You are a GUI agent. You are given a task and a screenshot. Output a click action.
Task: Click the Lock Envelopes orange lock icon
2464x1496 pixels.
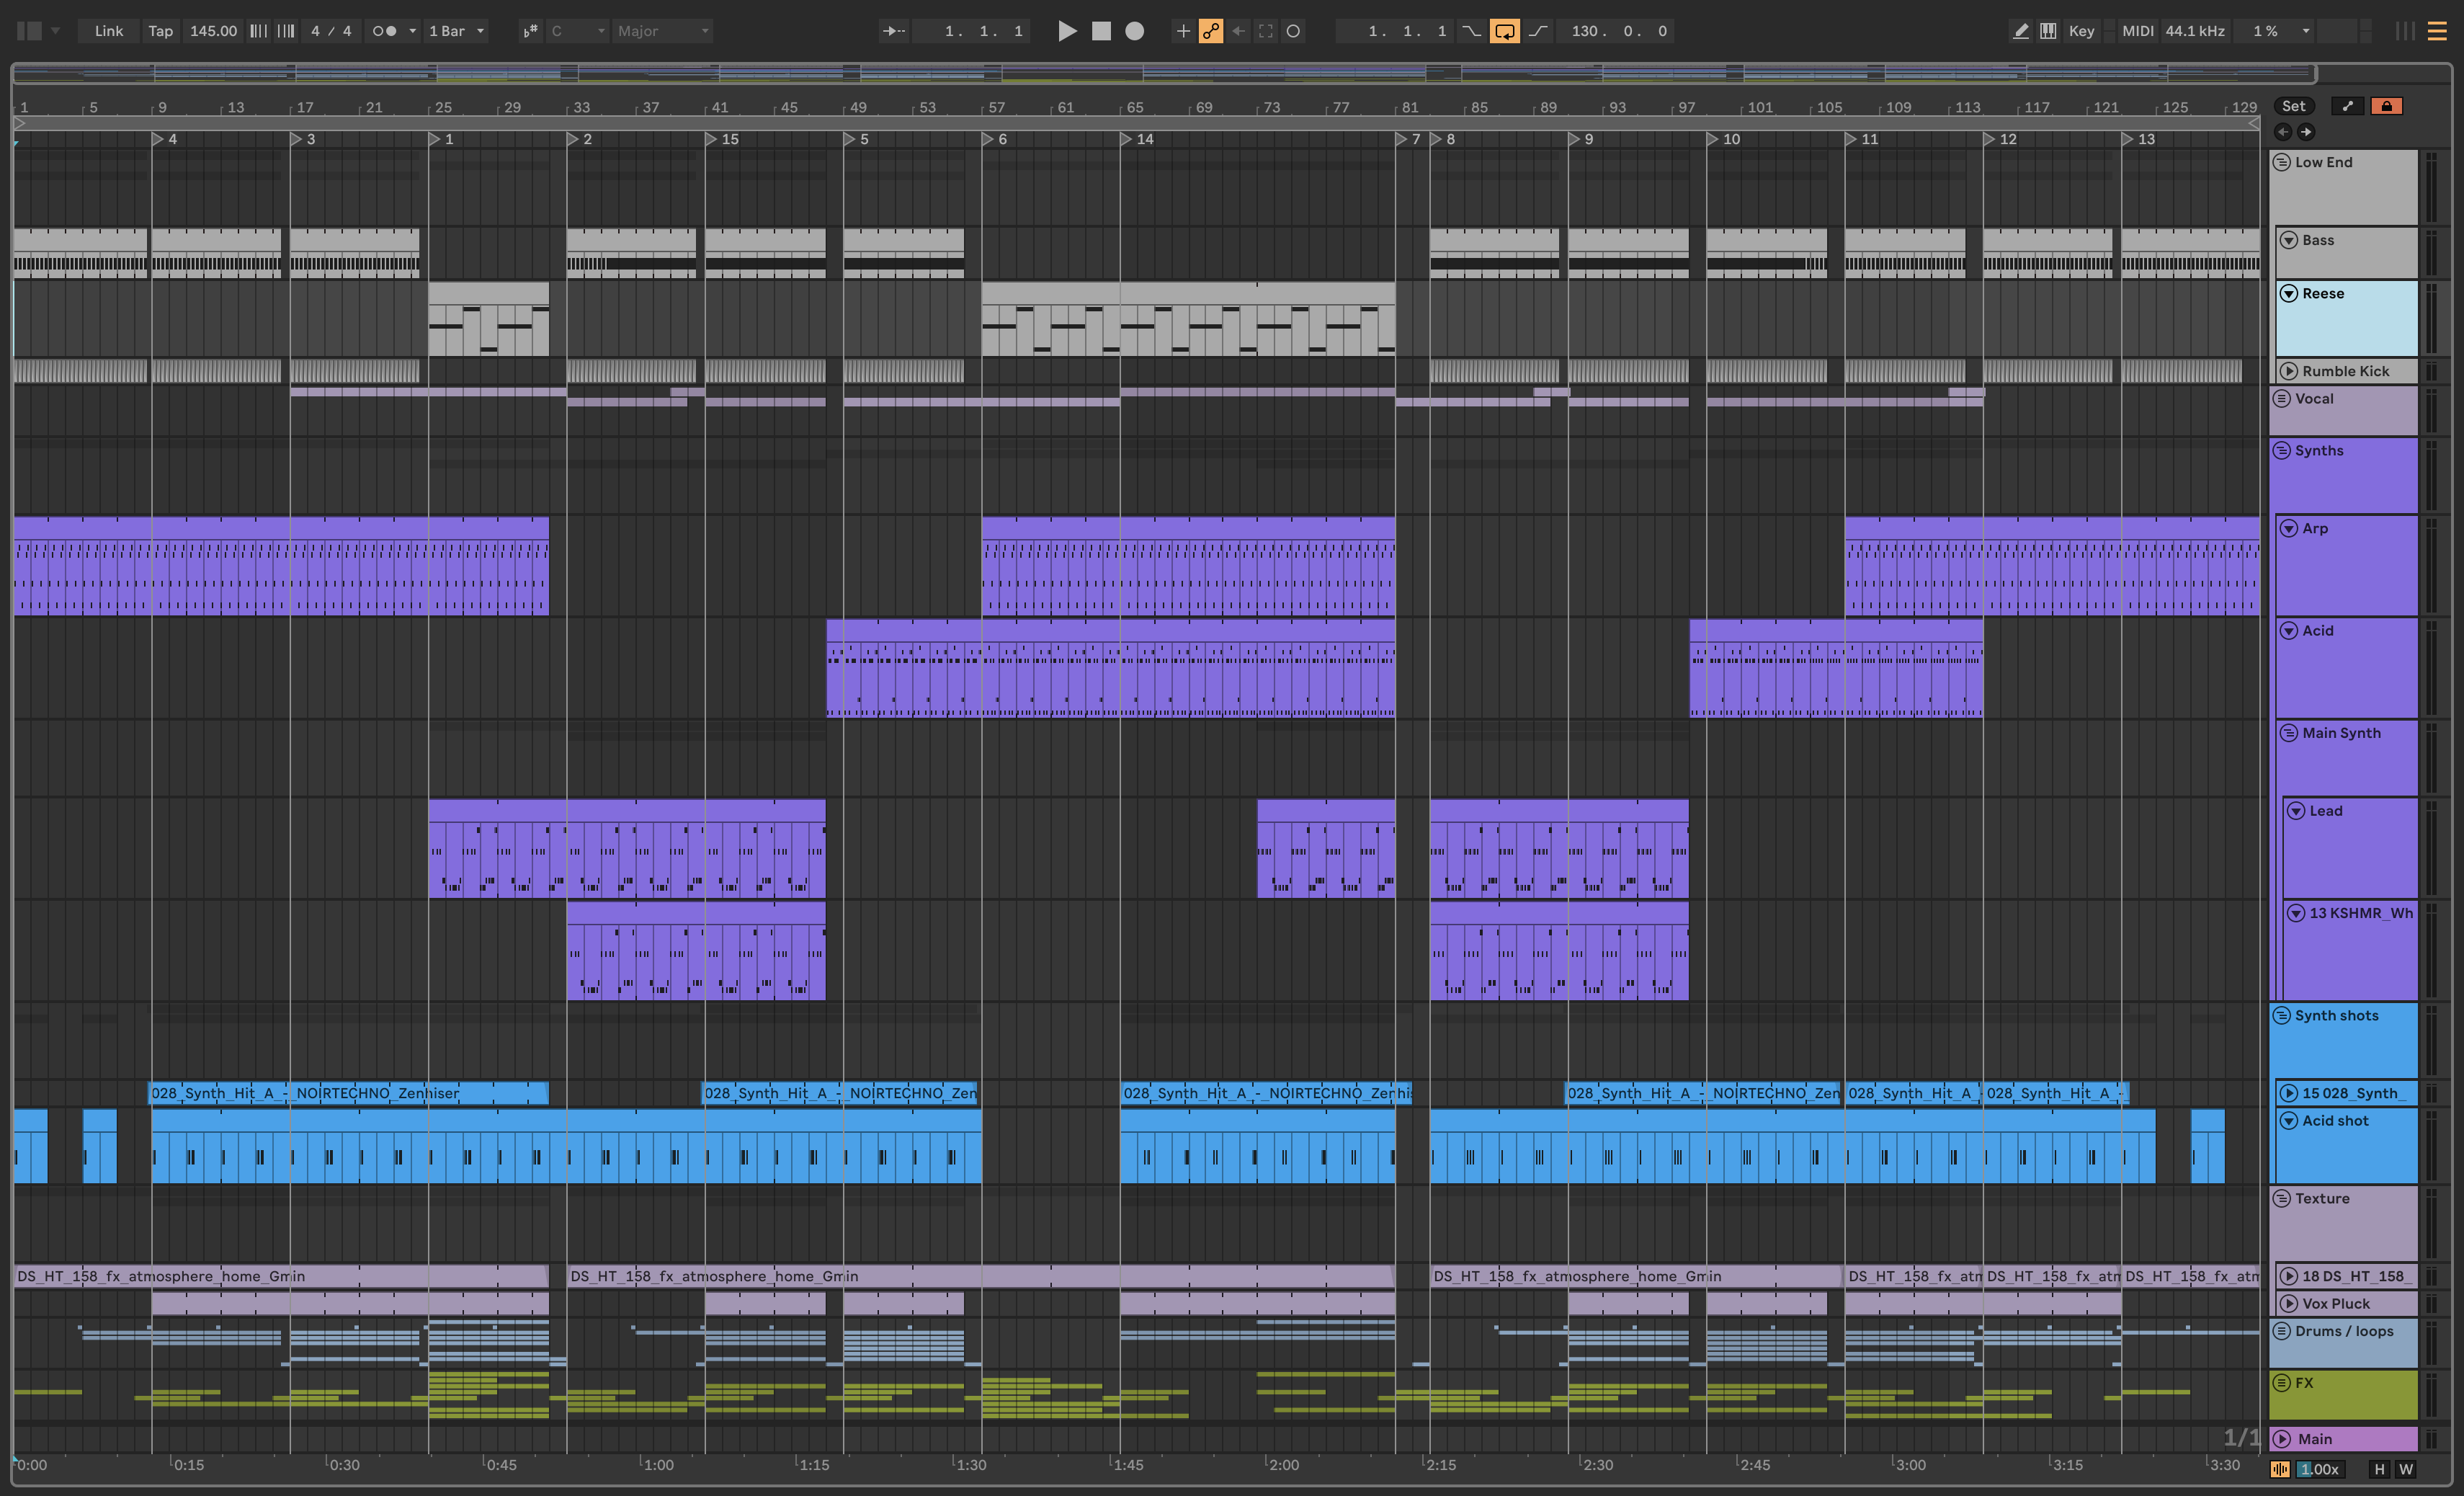point(2386,106)
